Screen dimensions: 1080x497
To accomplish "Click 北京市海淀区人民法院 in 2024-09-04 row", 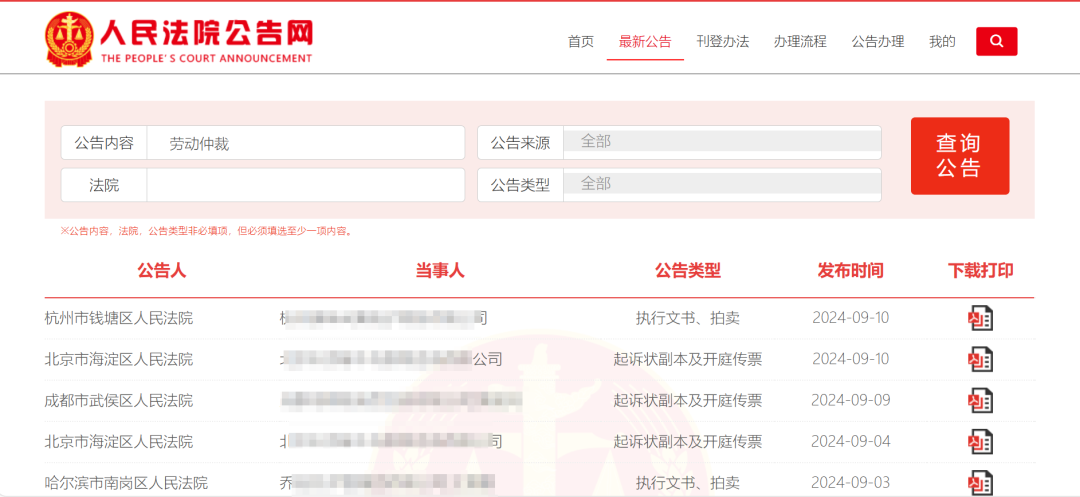I will [119, 442].
